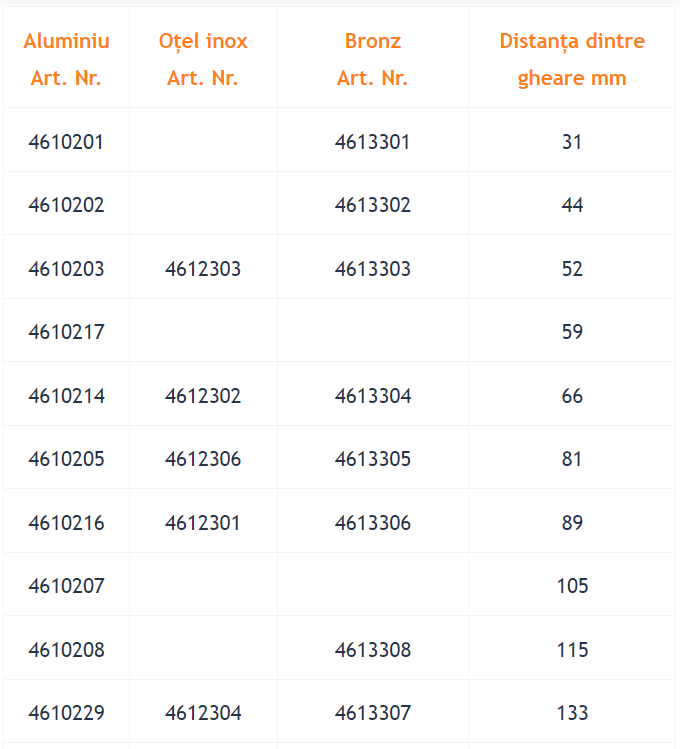Select stainless steel article 4612304
Screen dimensions: 680x749
tap(203, 713)
